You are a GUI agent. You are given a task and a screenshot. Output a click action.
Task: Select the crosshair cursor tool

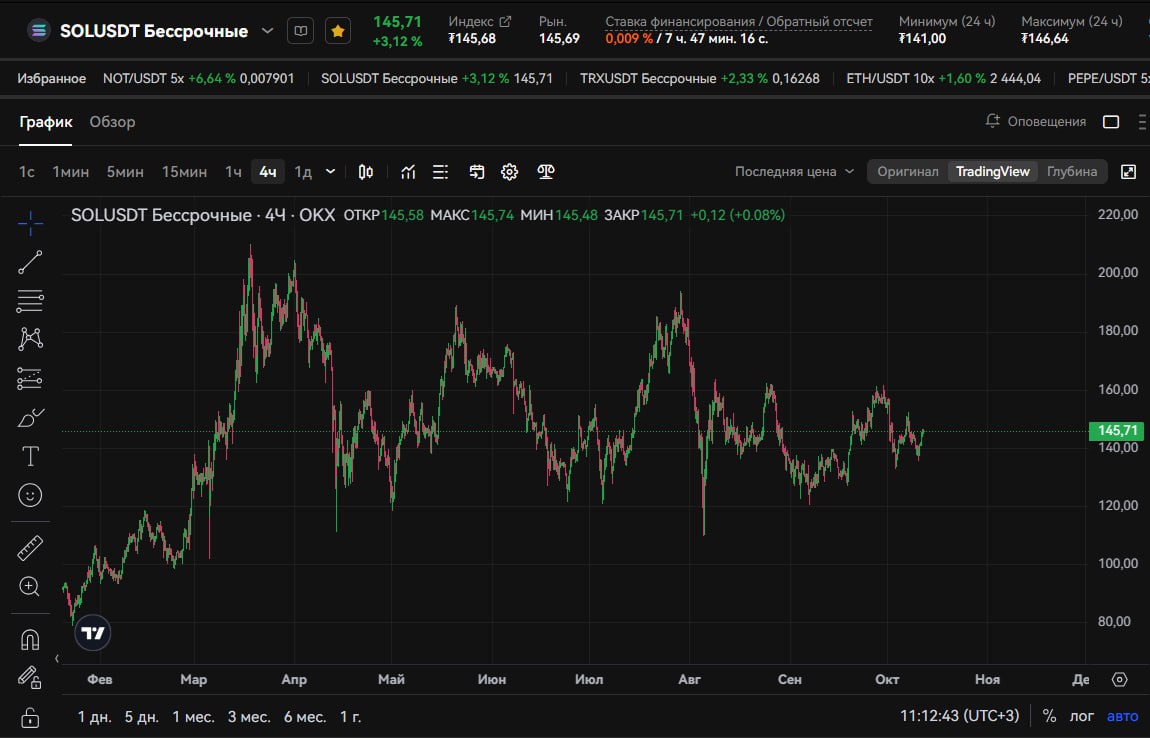coord(30,223)
